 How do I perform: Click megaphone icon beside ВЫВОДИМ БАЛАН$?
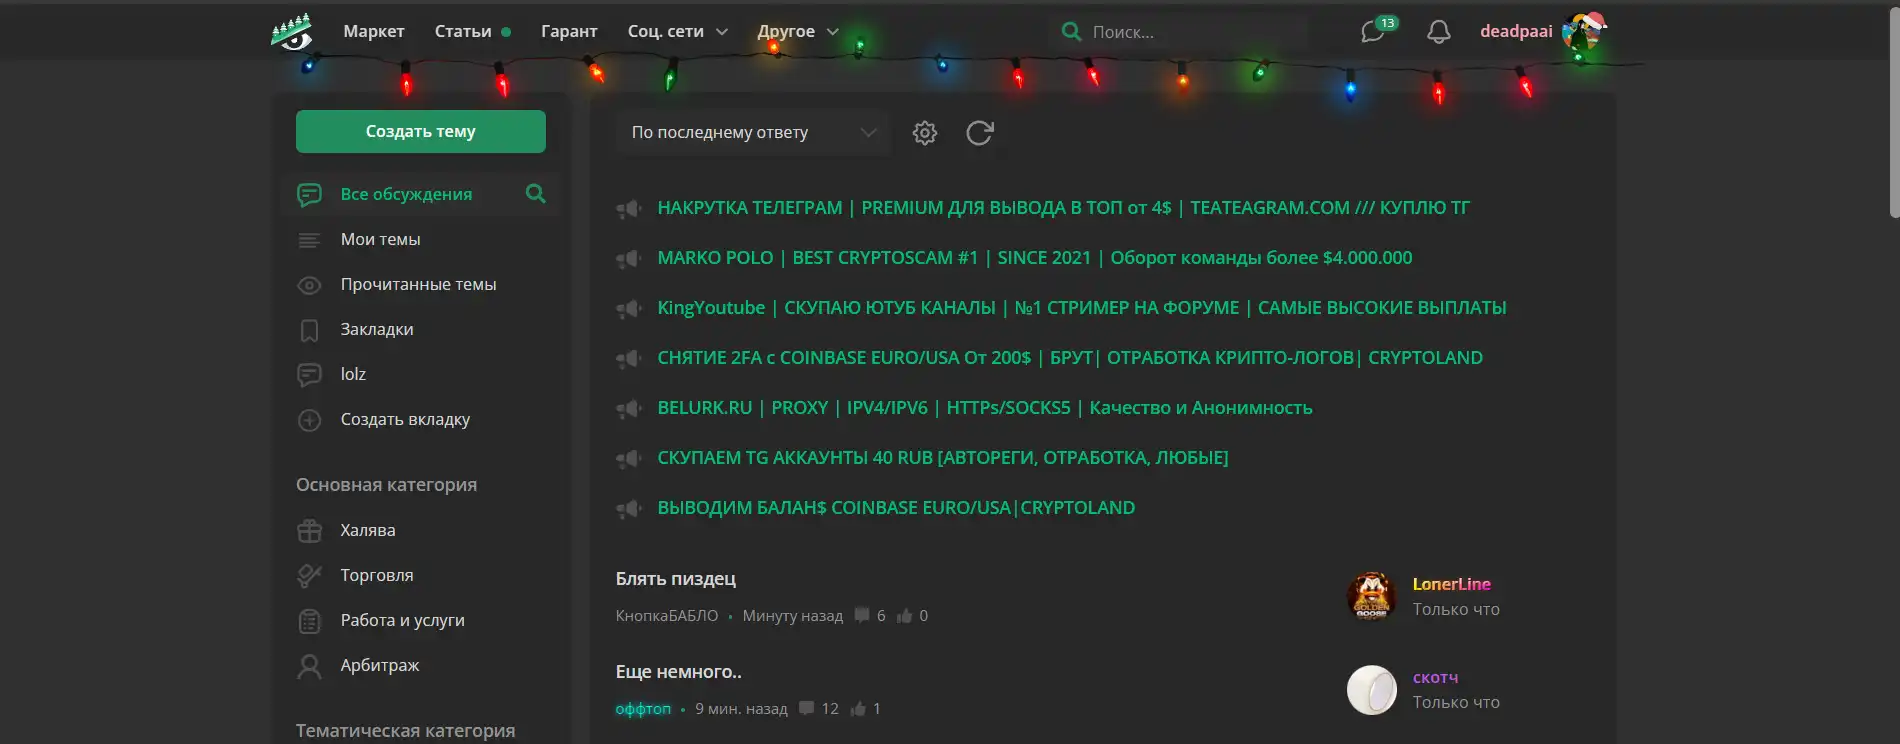629,509
